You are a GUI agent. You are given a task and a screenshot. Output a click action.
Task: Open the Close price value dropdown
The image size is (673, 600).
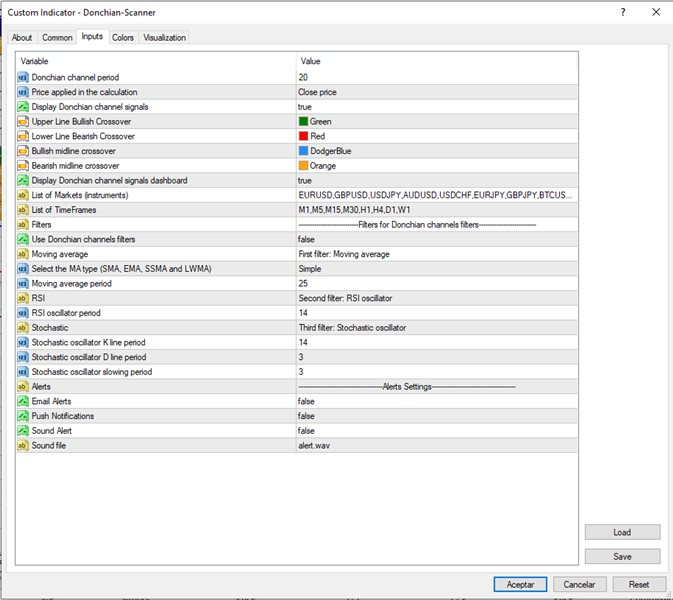point(437,92)
